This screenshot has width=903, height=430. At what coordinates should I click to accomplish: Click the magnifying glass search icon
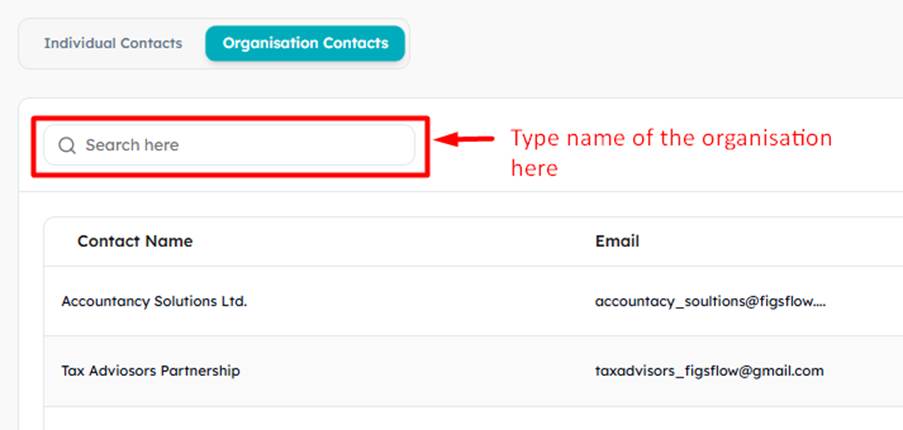pos(67,146)
